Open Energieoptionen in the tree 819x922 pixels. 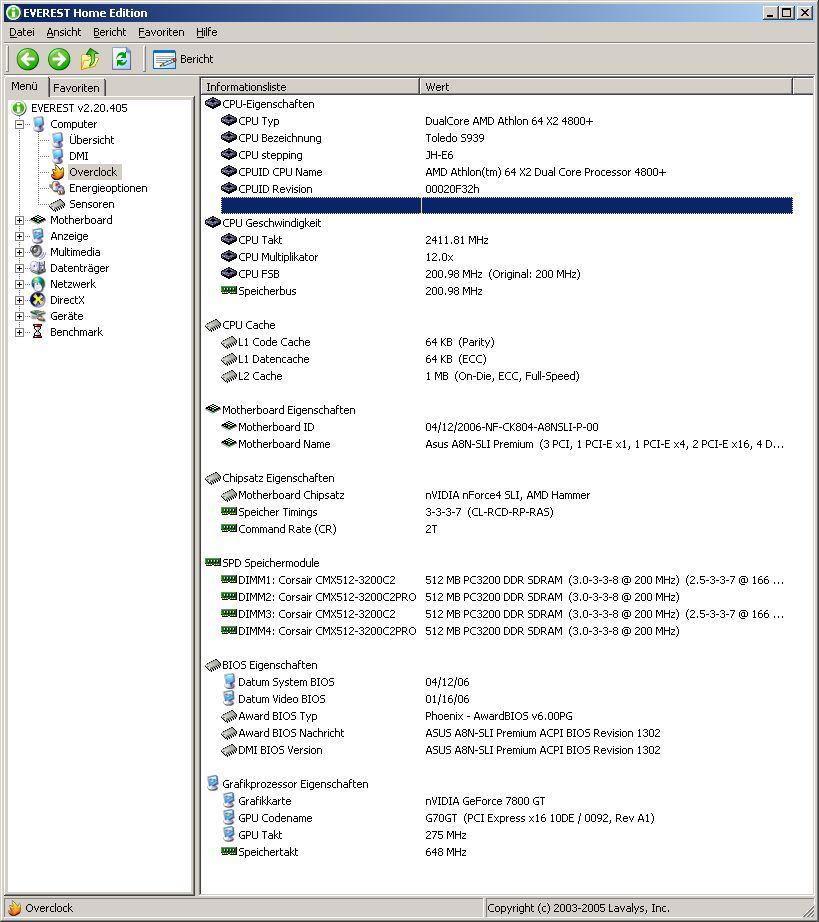[108, 188]
